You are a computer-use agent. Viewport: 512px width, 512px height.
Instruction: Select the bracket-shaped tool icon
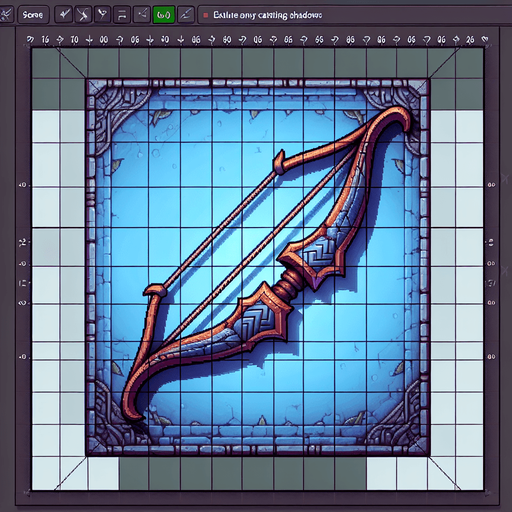pyautogui.click(x=122, y=15)
